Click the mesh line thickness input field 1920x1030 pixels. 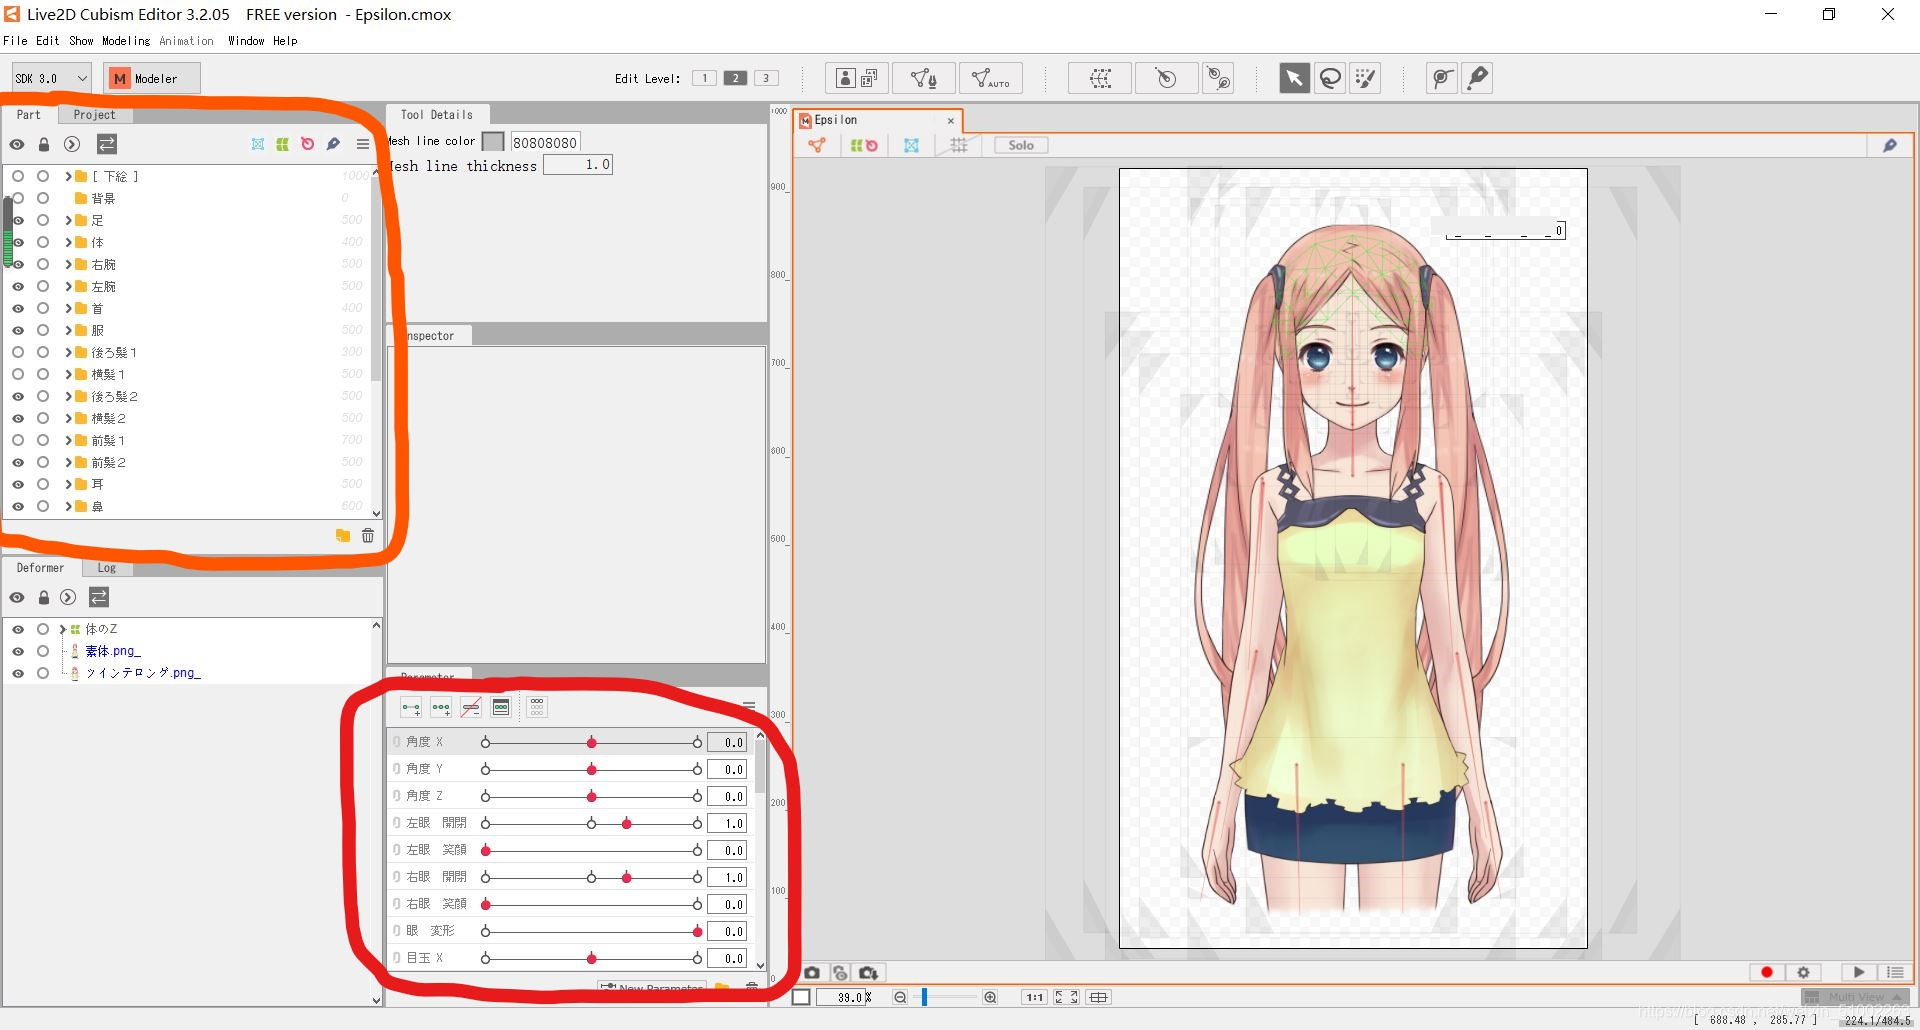pos(578,165)
